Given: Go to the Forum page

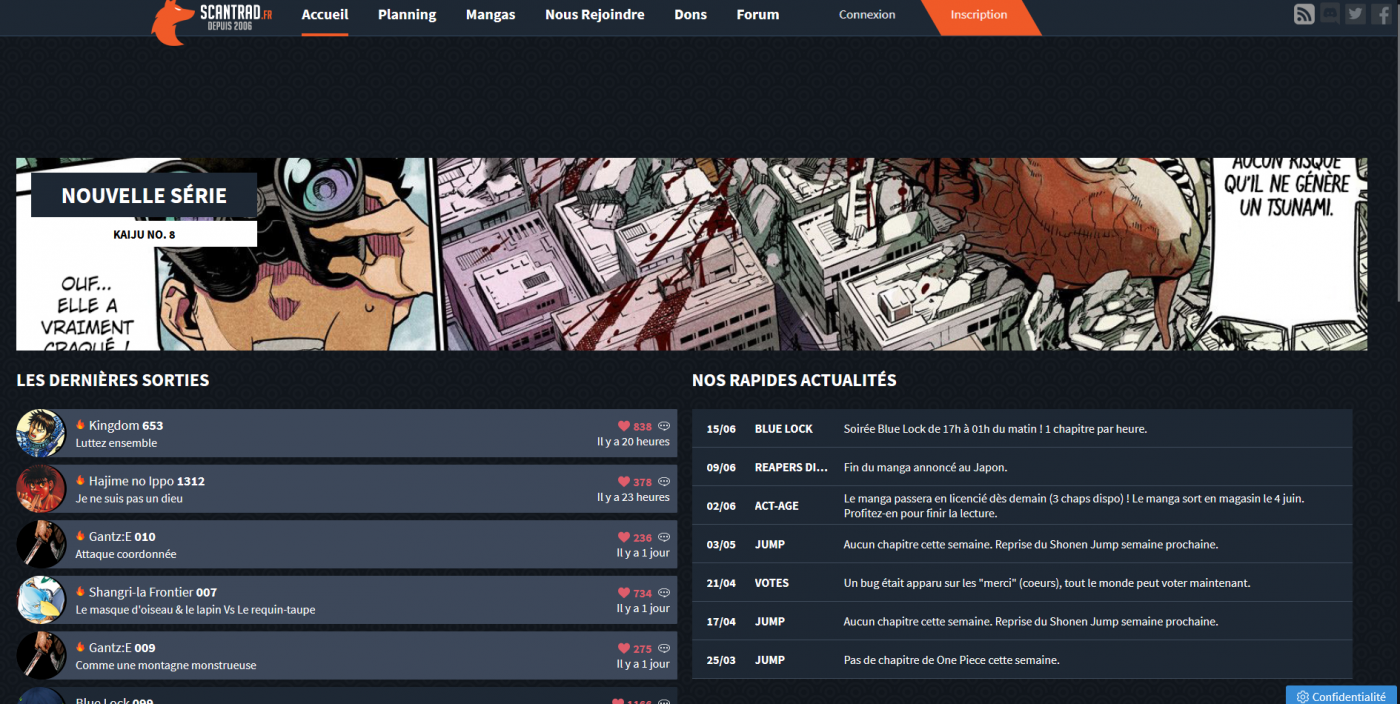Looking at the screenshot, I should pos(758,15).
